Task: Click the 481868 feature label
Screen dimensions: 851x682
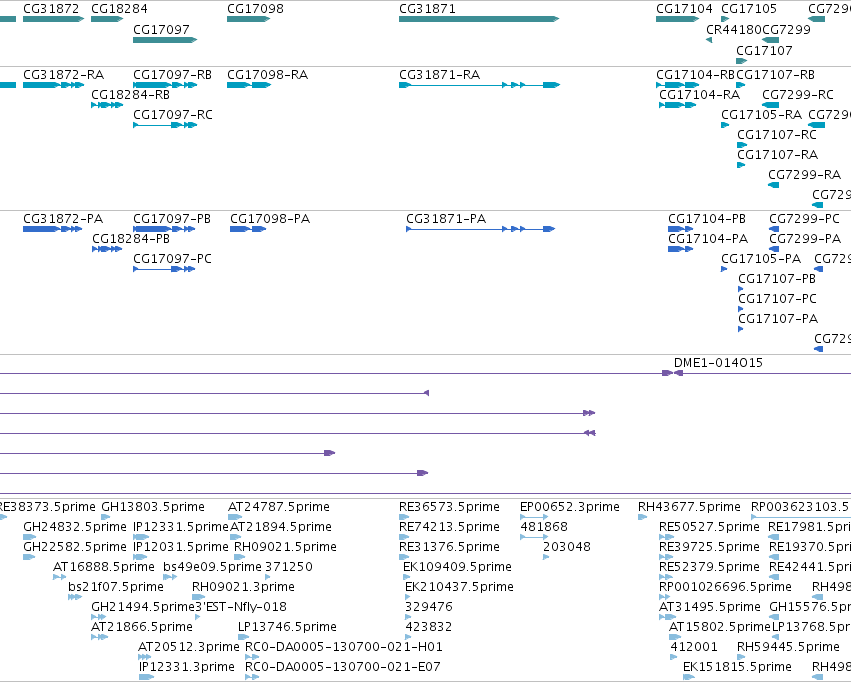Action: click(544, 527)
